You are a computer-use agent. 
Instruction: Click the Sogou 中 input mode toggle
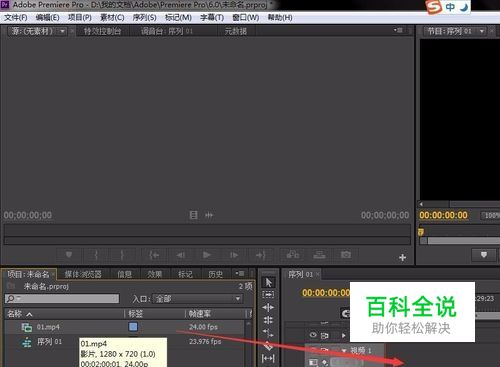click(x=450, y=7)
